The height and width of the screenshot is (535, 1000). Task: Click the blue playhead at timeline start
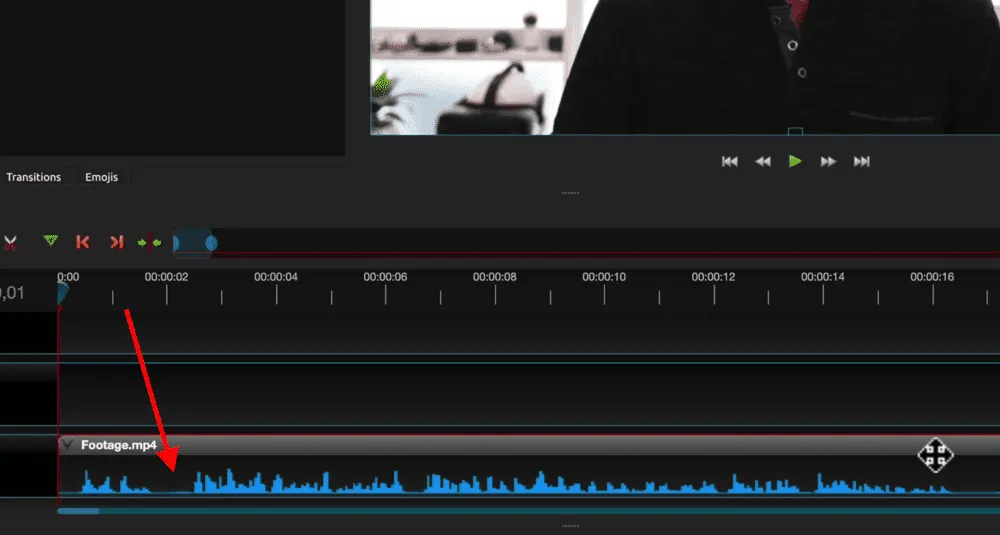(x=62, y=292)
